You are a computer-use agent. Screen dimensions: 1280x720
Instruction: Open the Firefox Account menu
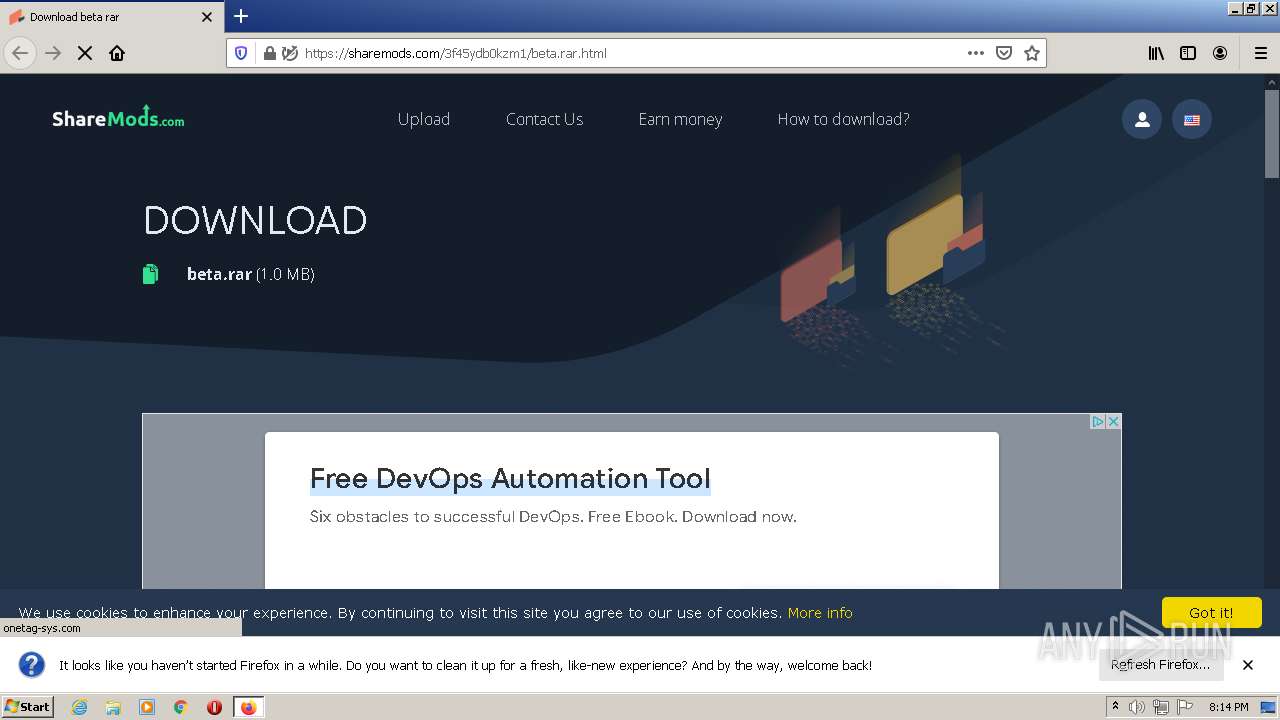(1220, 53)
